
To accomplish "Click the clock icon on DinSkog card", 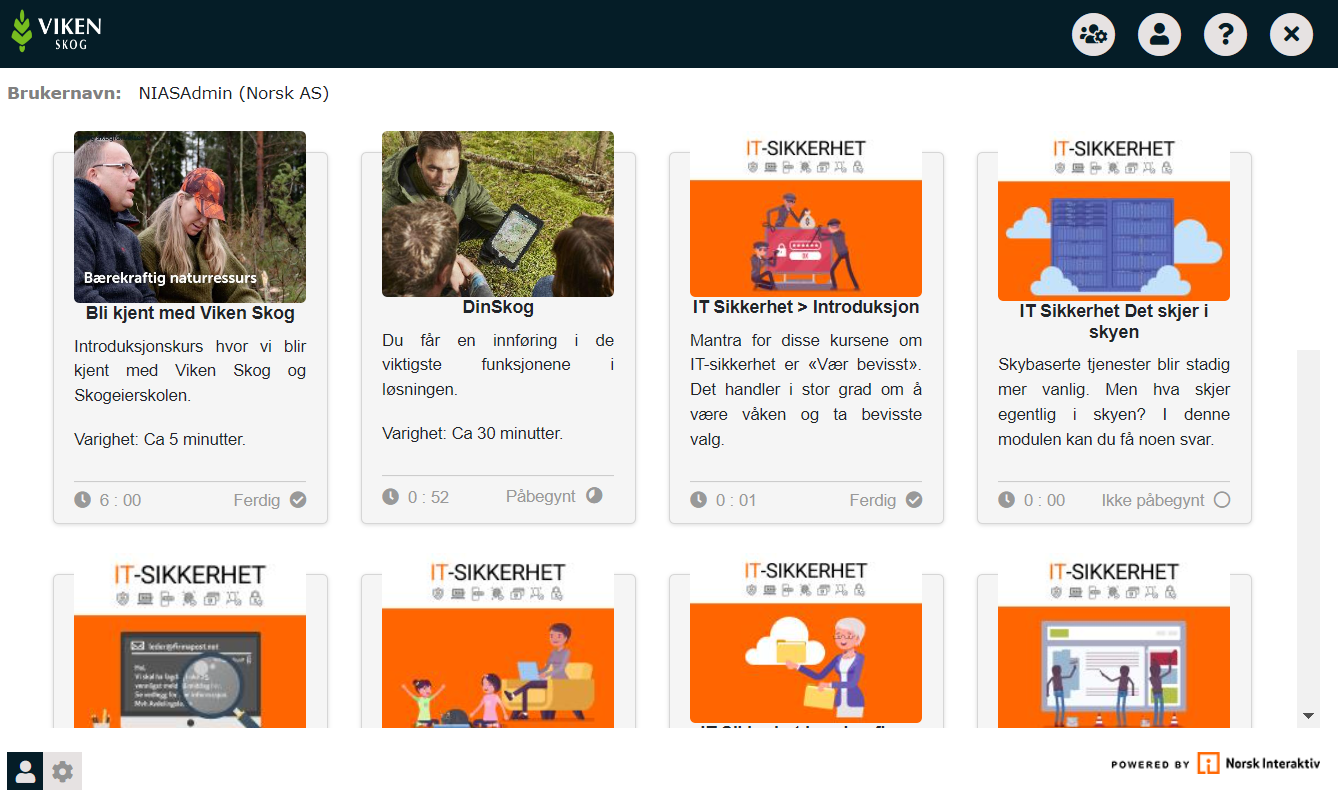I will (x=390, y=496).
